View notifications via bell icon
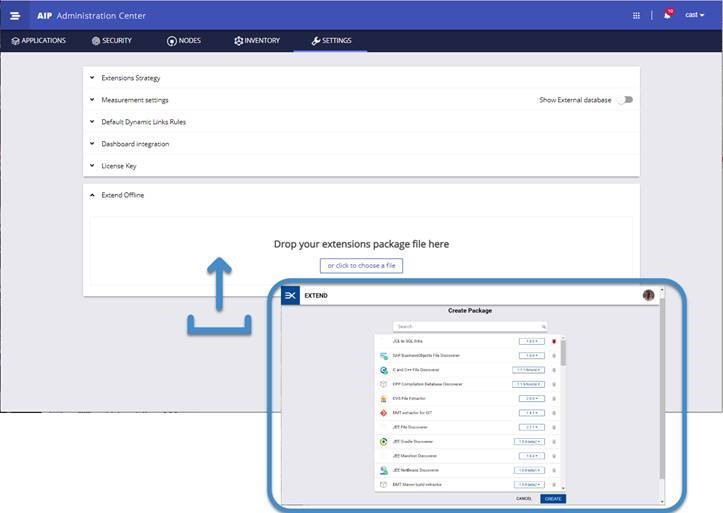Screen dimensions: 723x513 click(x=667, y=15)
